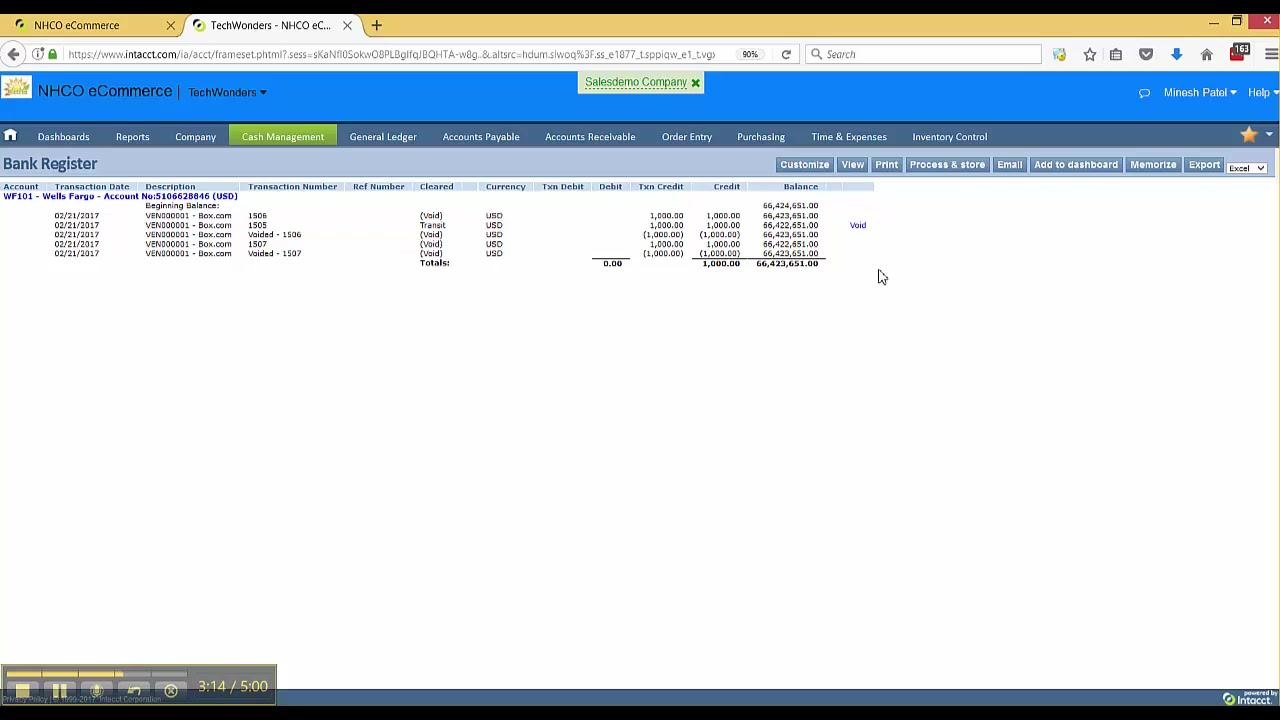
Task: Click the browser home button icon
Action: pos(1206,54)
